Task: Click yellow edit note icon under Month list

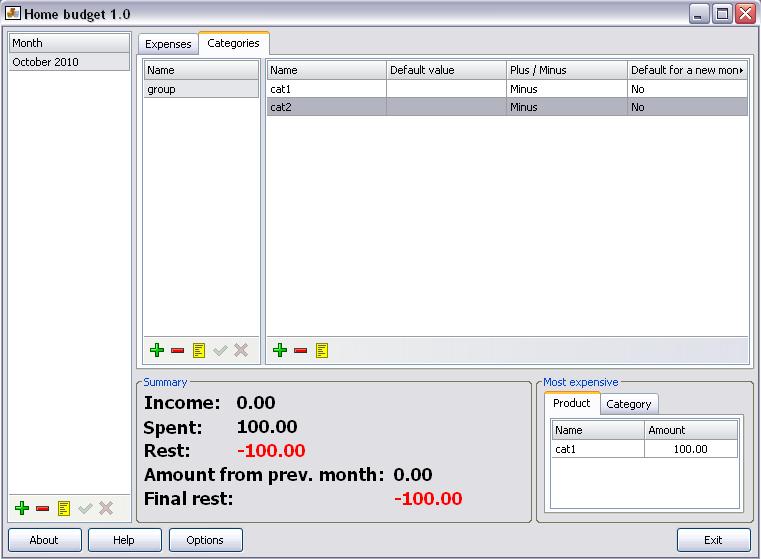Action: (64, 508)
